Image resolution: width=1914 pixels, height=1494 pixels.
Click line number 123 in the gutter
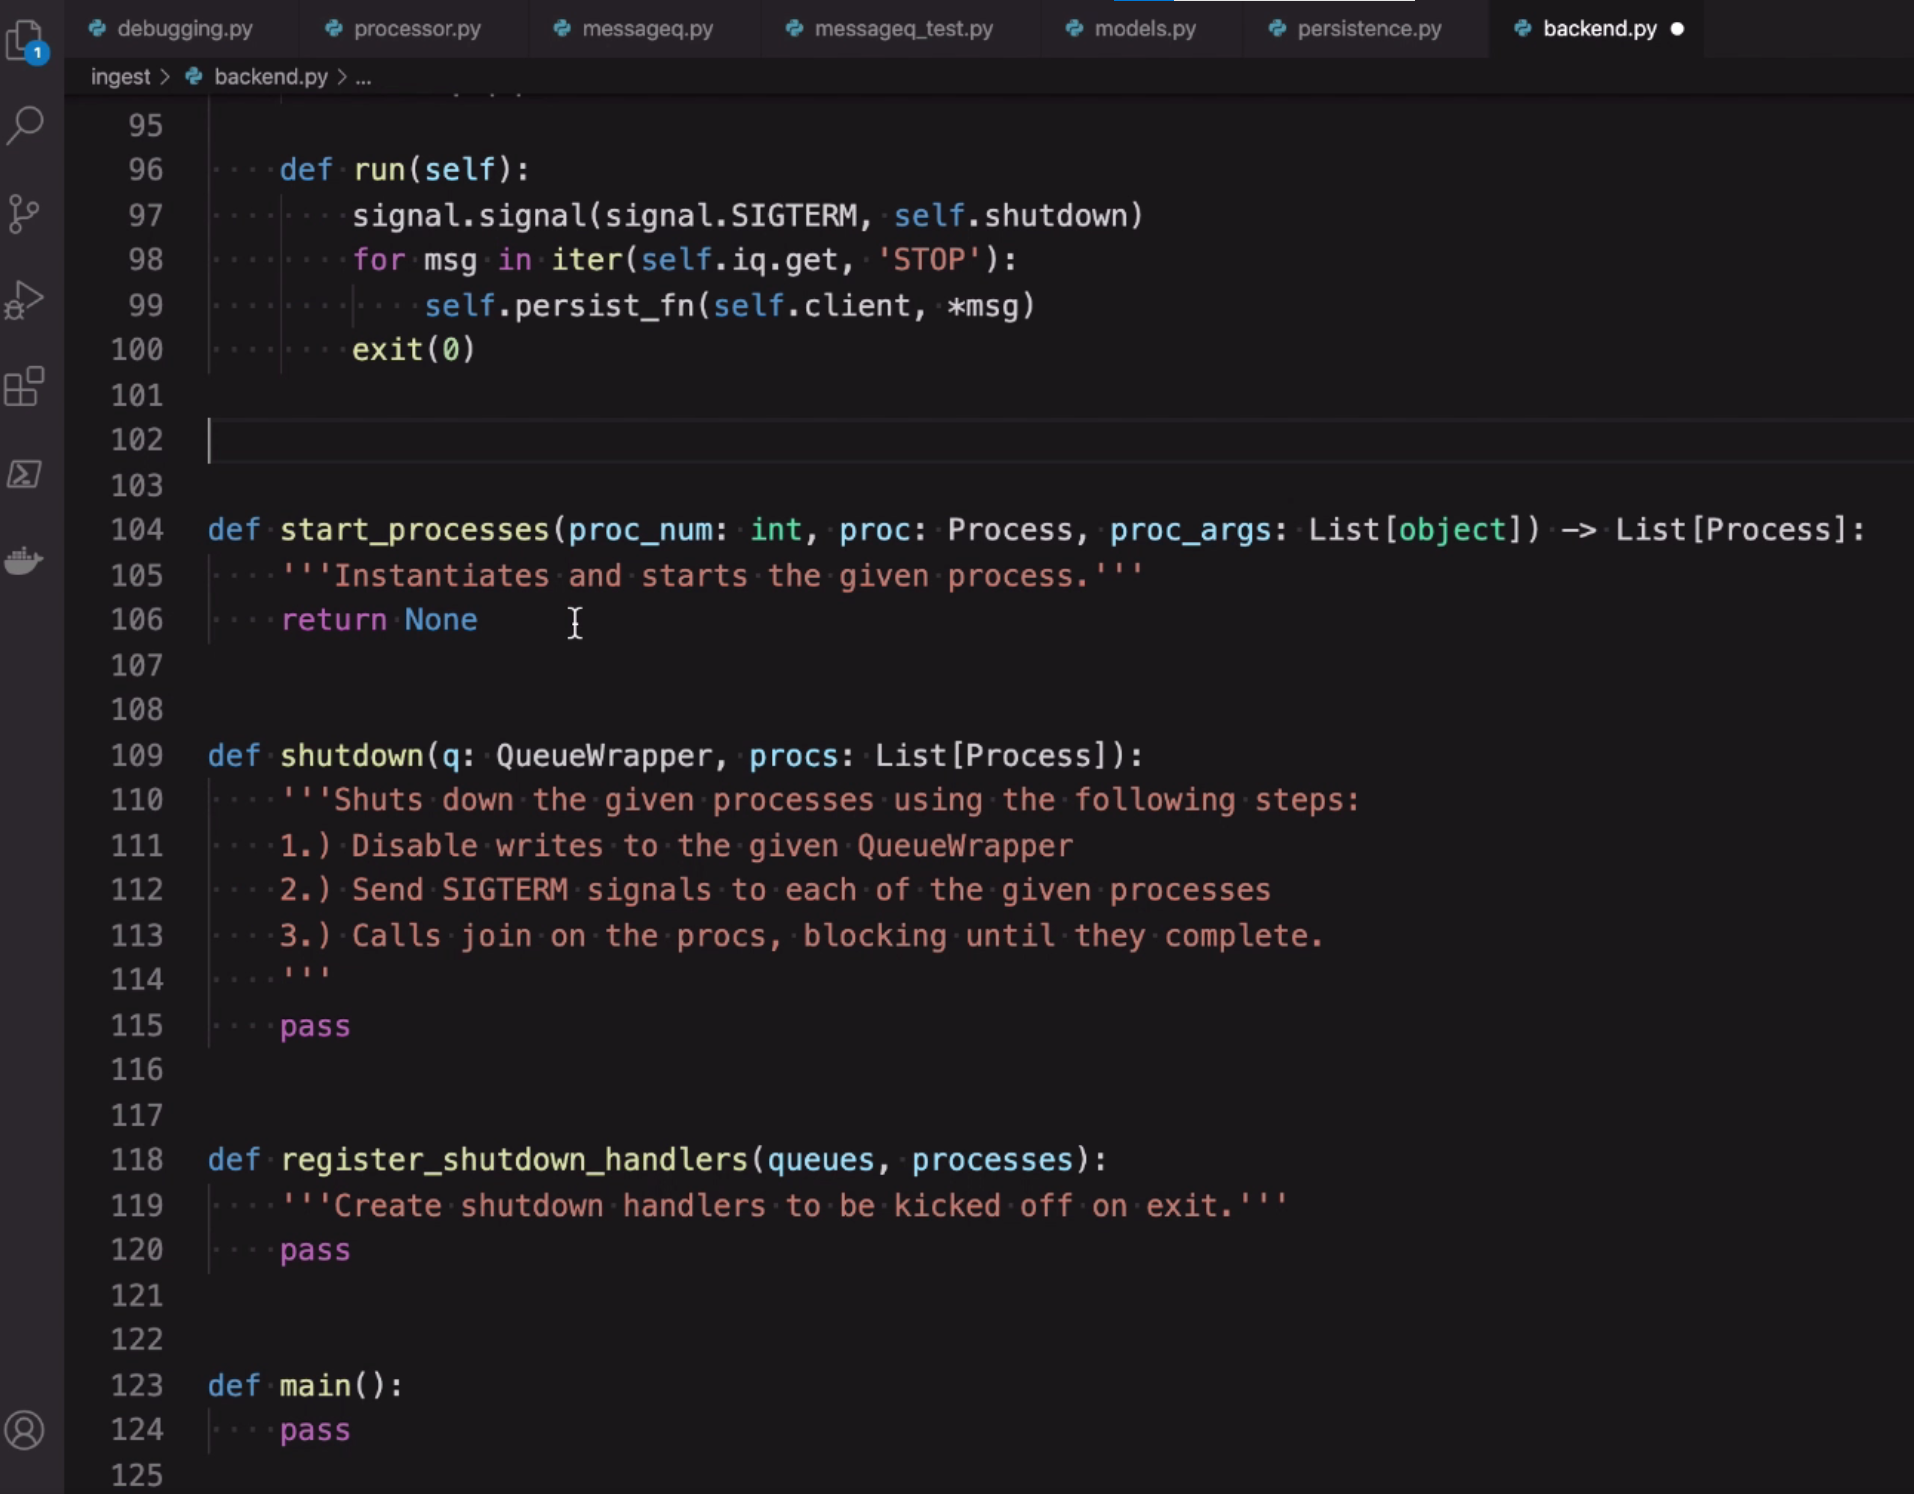[x=137, y=1385]
